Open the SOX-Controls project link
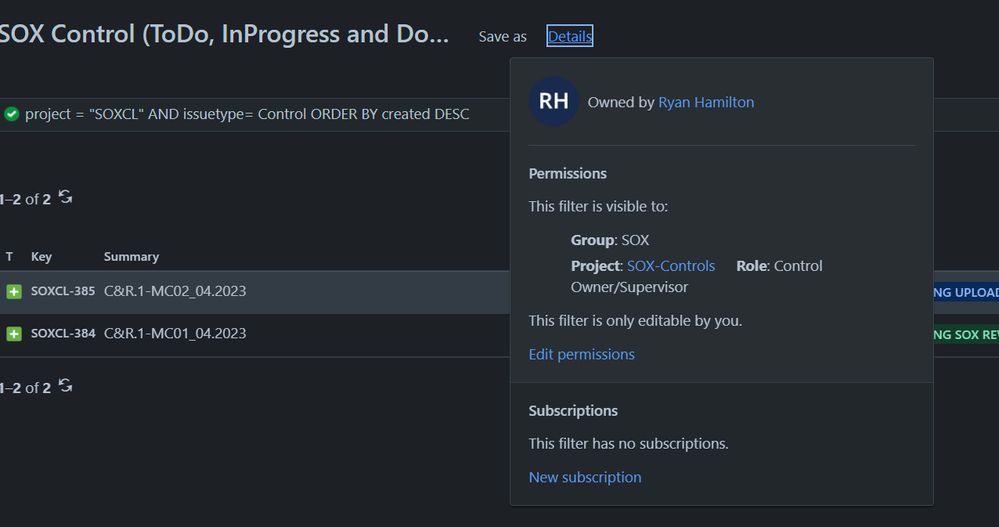Image resolution: width=999 pixels, height=527 pixels. pos(671,266)
